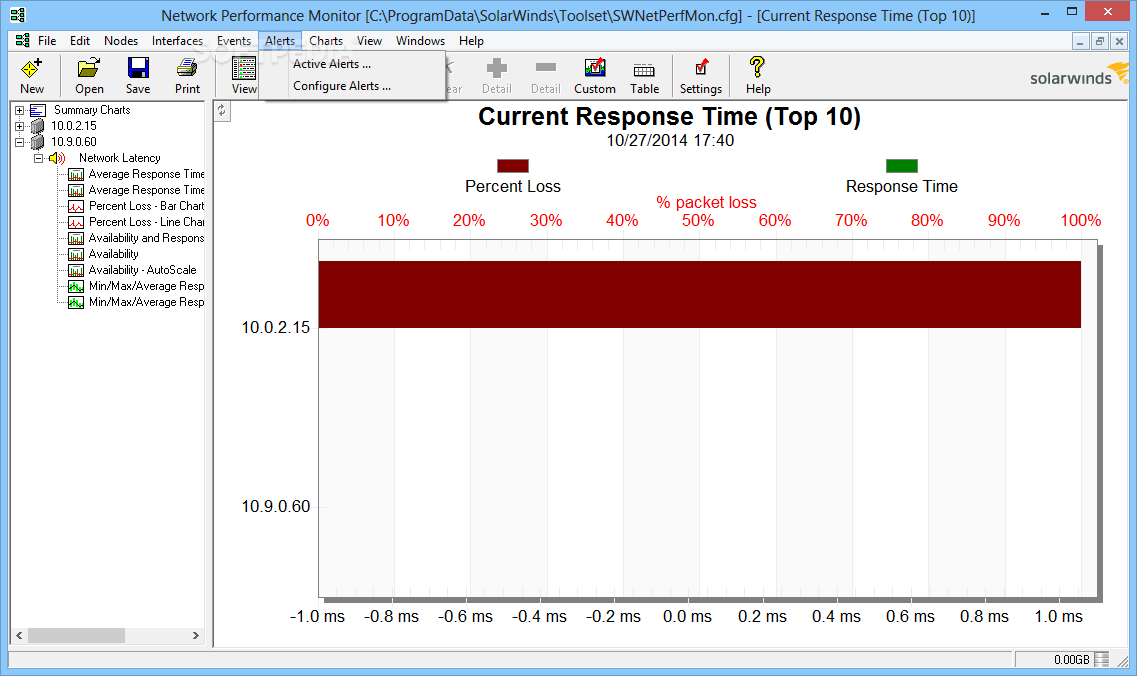Screen dimensions: 1137x676
Task: Click the minus Detail toolbar icon
Action: [545, 67]
